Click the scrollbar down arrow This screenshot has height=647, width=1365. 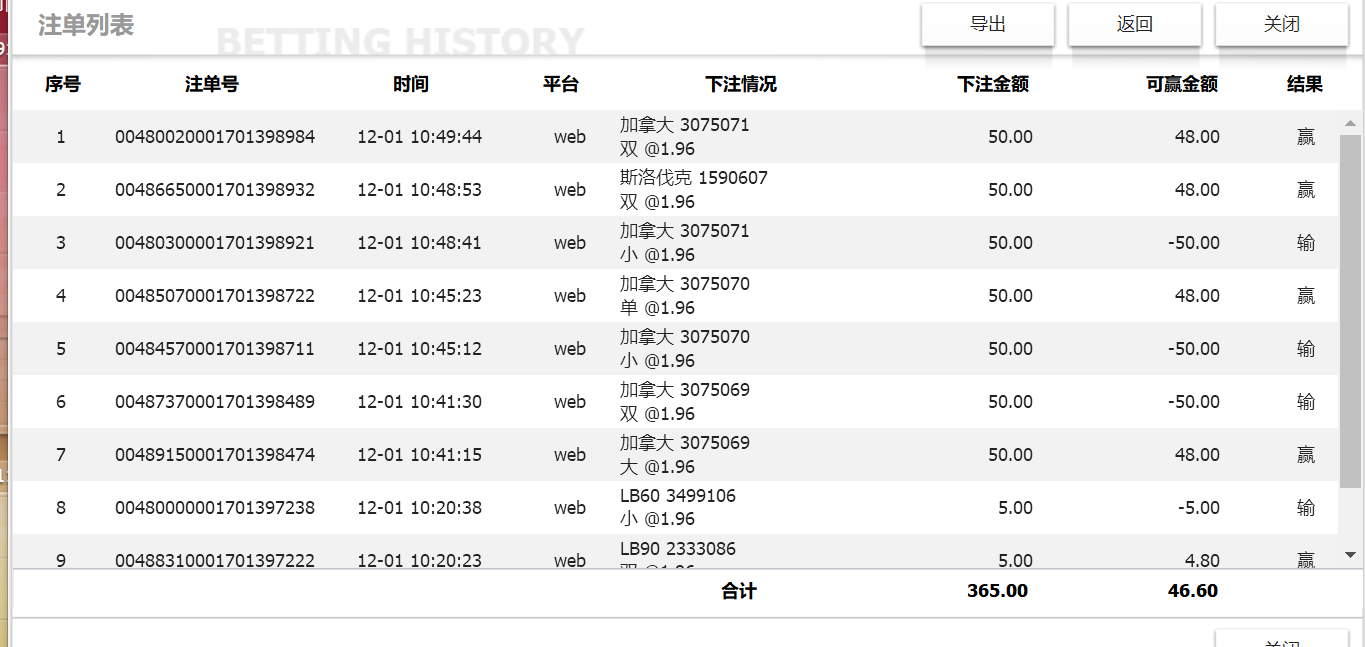pos(1350,555)
